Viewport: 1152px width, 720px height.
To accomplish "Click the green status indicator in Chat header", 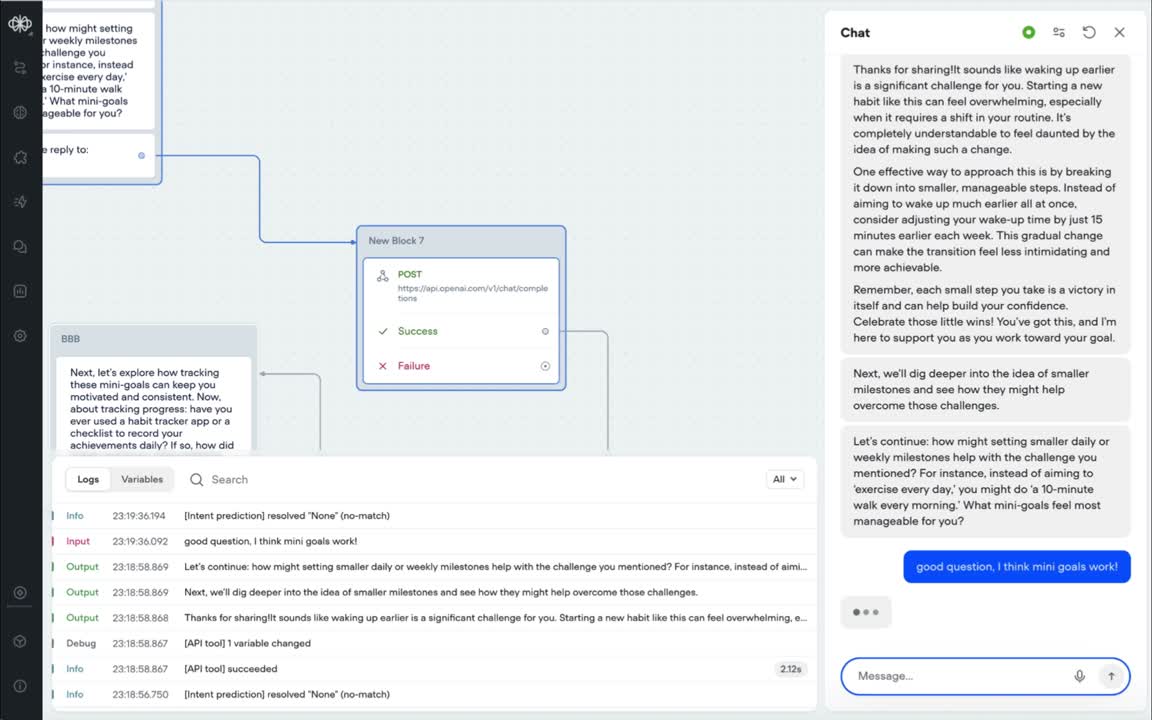I will click(x=1029, y=32).
